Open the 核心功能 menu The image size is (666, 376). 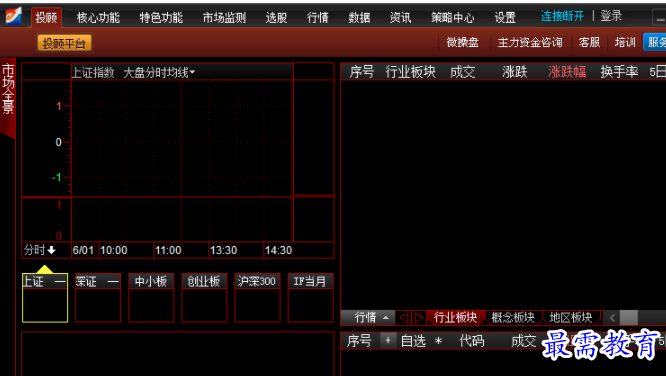click(98, 18)
